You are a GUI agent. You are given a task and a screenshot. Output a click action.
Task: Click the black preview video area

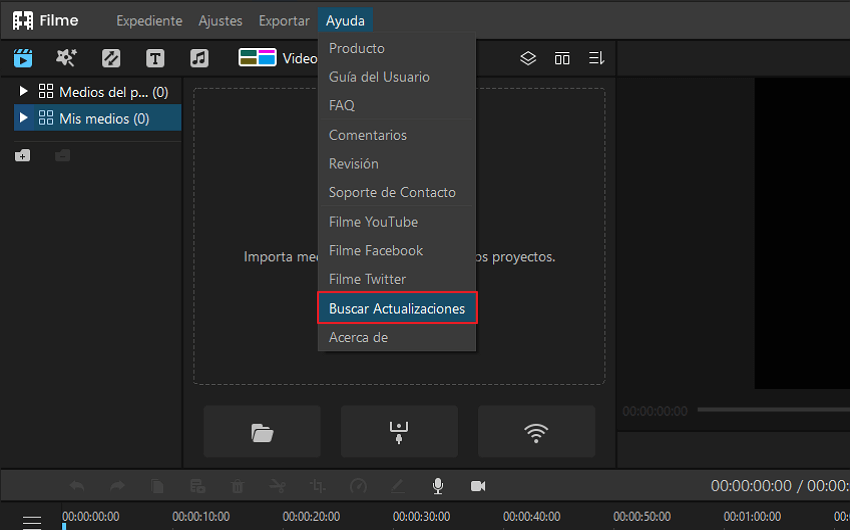point(802,233)
